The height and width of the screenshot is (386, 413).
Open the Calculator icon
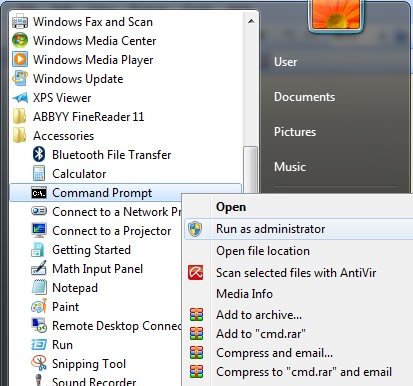(x=39, y=174)
